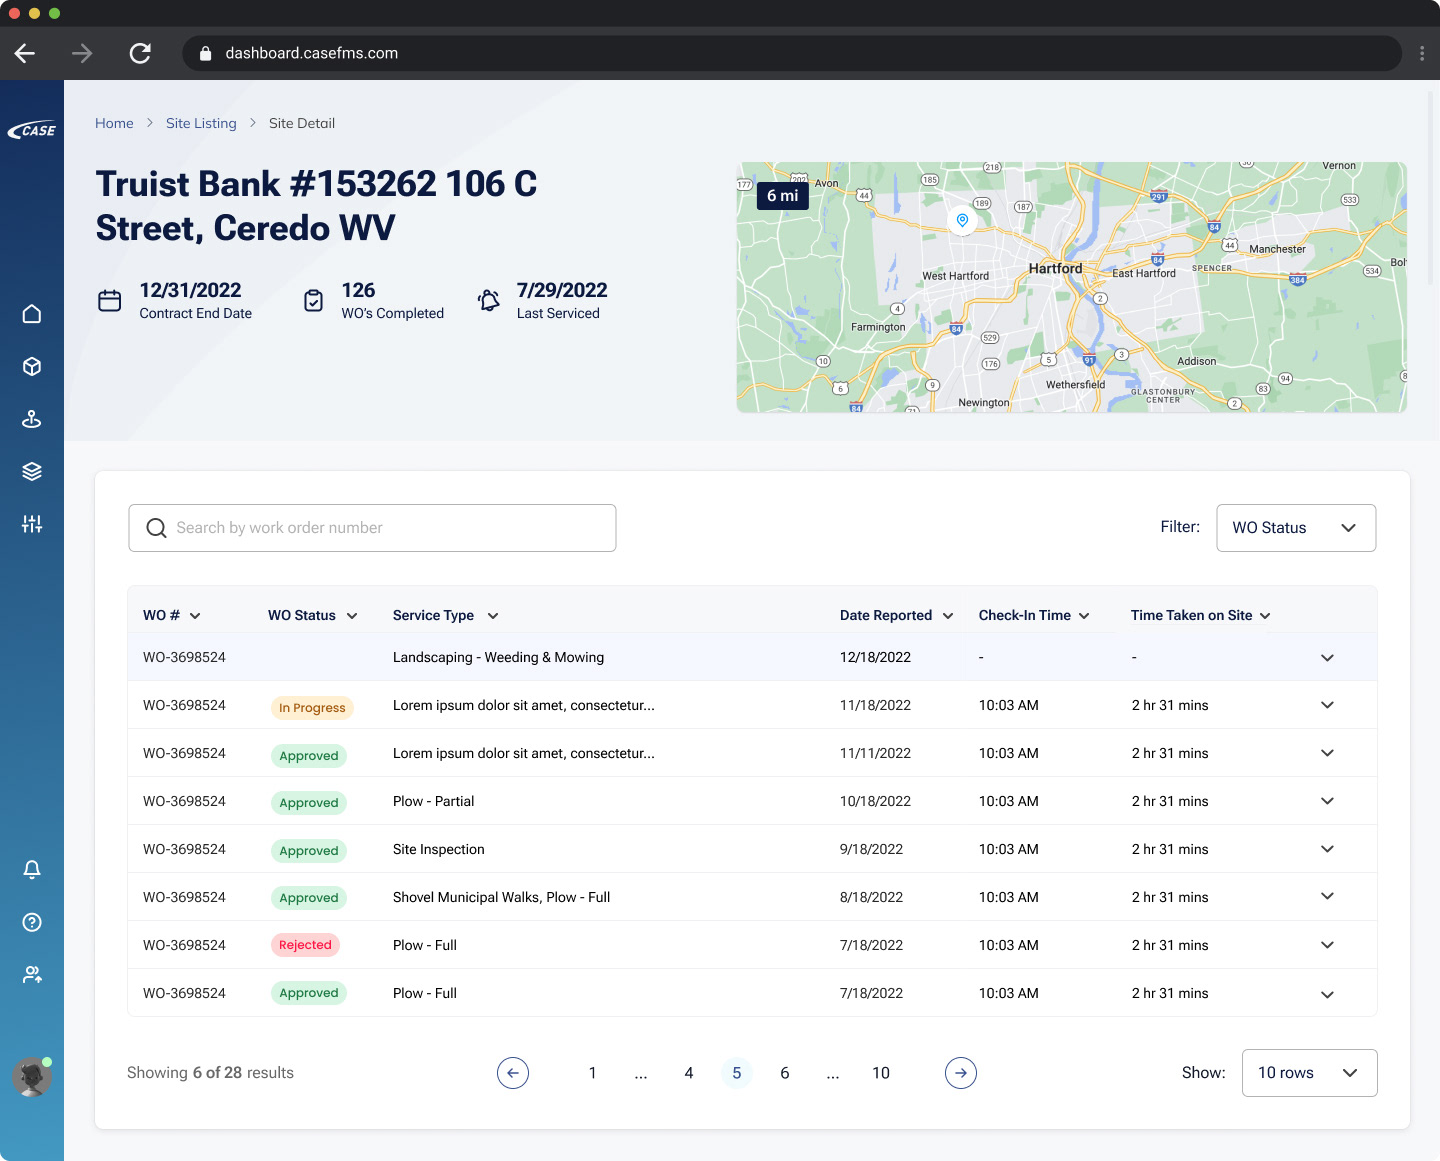Reload the page with refresh icon
Screen dimensions: 1440x1161
[x=140, y=53]
